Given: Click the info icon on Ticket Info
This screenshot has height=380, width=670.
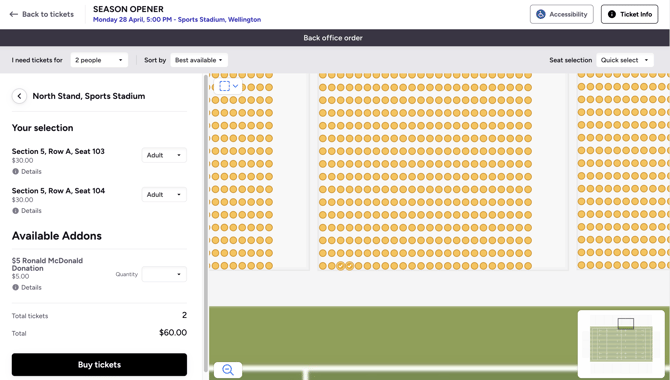Looking at the screenshot, I should 612,14.
